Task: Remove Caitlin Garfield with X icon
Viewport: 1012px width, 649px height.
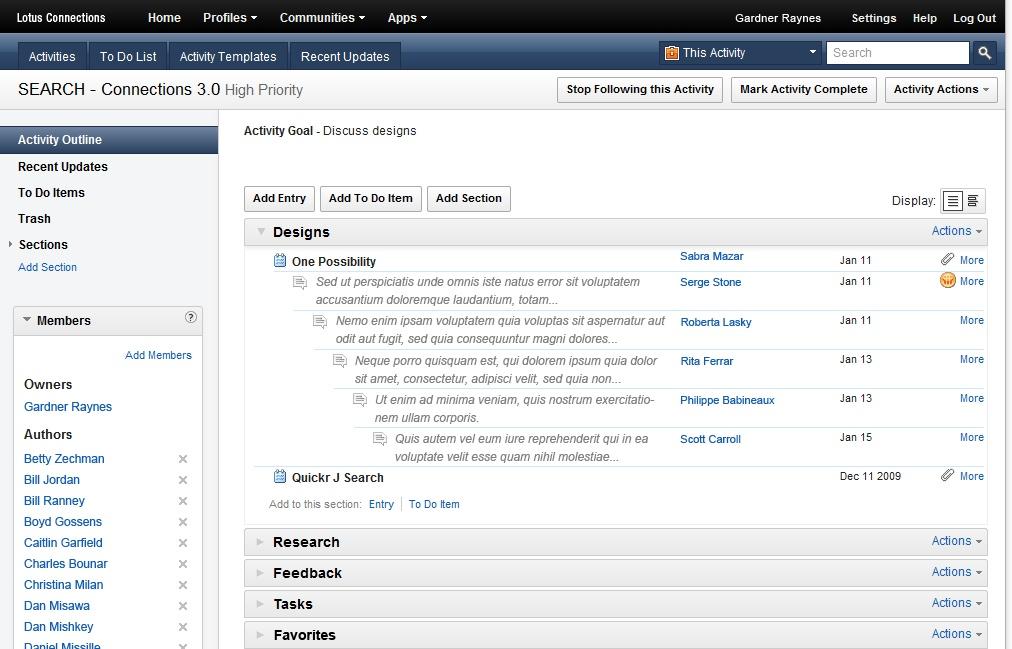Action: coord(183,543)
